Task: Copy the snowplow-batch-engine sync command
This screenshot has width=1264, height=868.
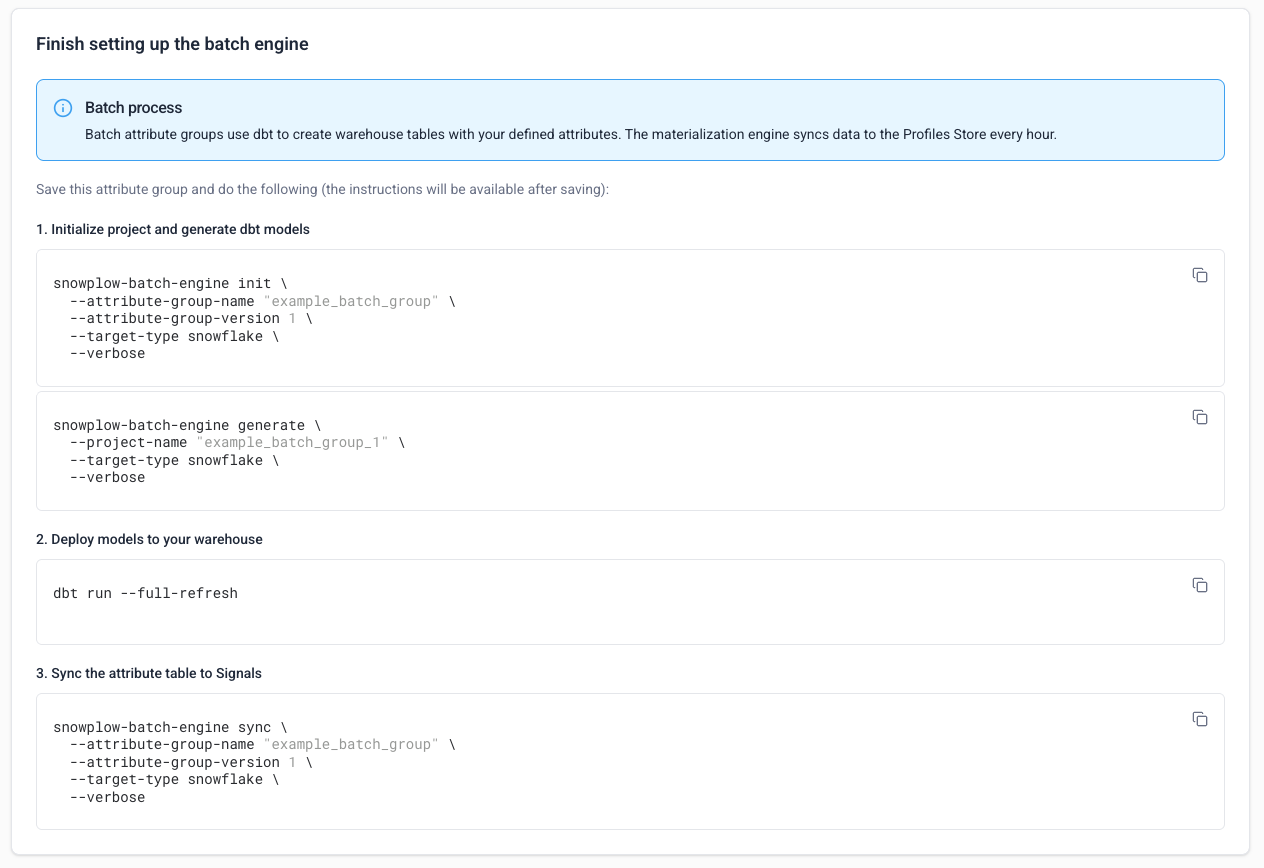Action: coord(1200,719)
